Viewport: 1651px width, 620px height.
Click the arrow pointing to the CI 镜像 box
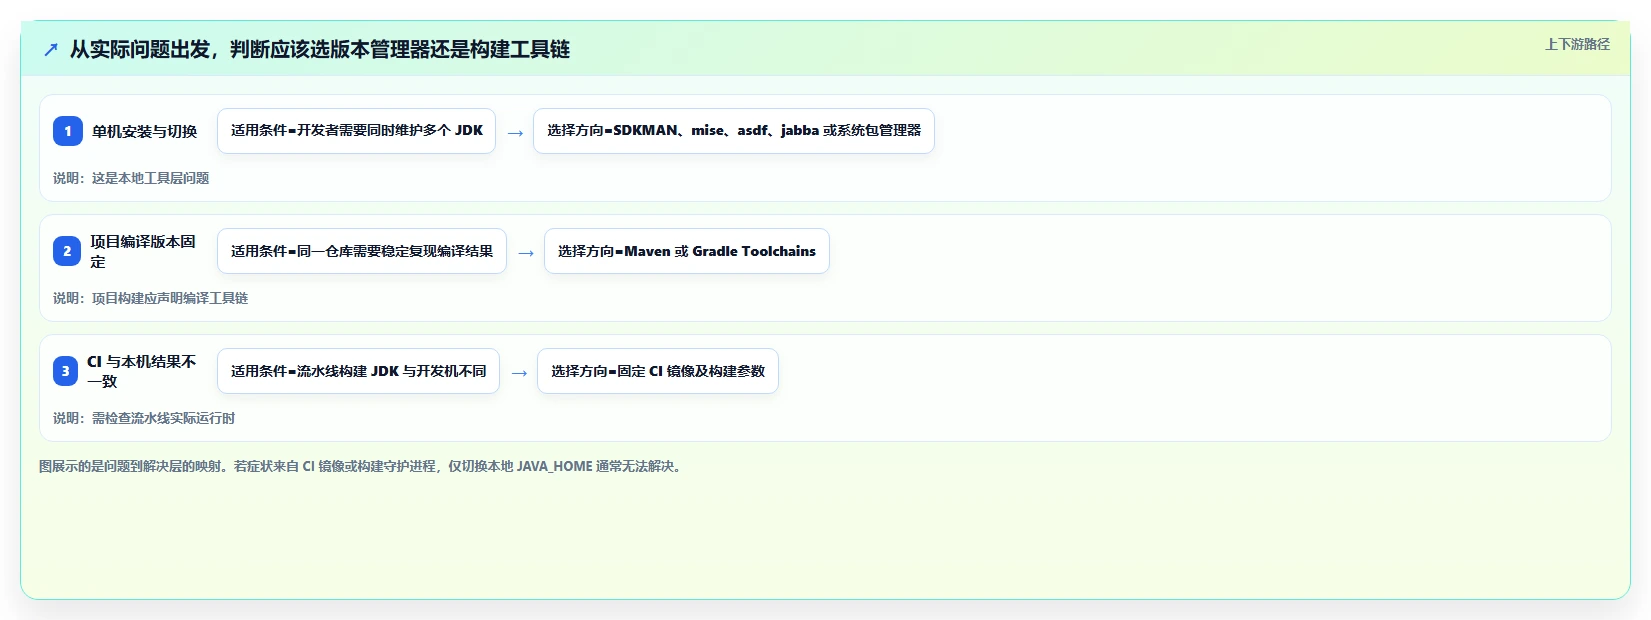tap(519, 372)
